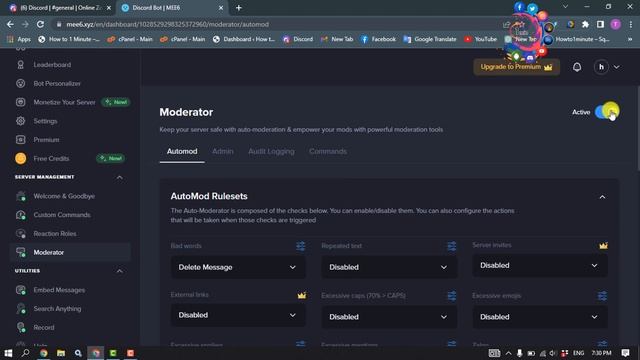
Task: Collapse the Utilities sidebar group
Action: (119, 271)
